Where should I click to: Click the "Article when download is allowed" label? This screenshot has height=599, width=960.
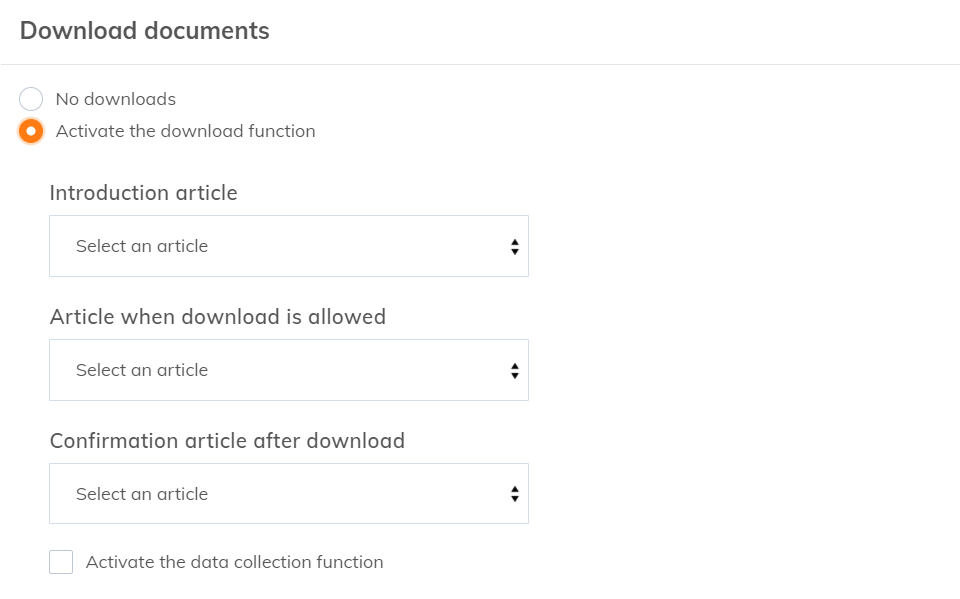point(218,317)
